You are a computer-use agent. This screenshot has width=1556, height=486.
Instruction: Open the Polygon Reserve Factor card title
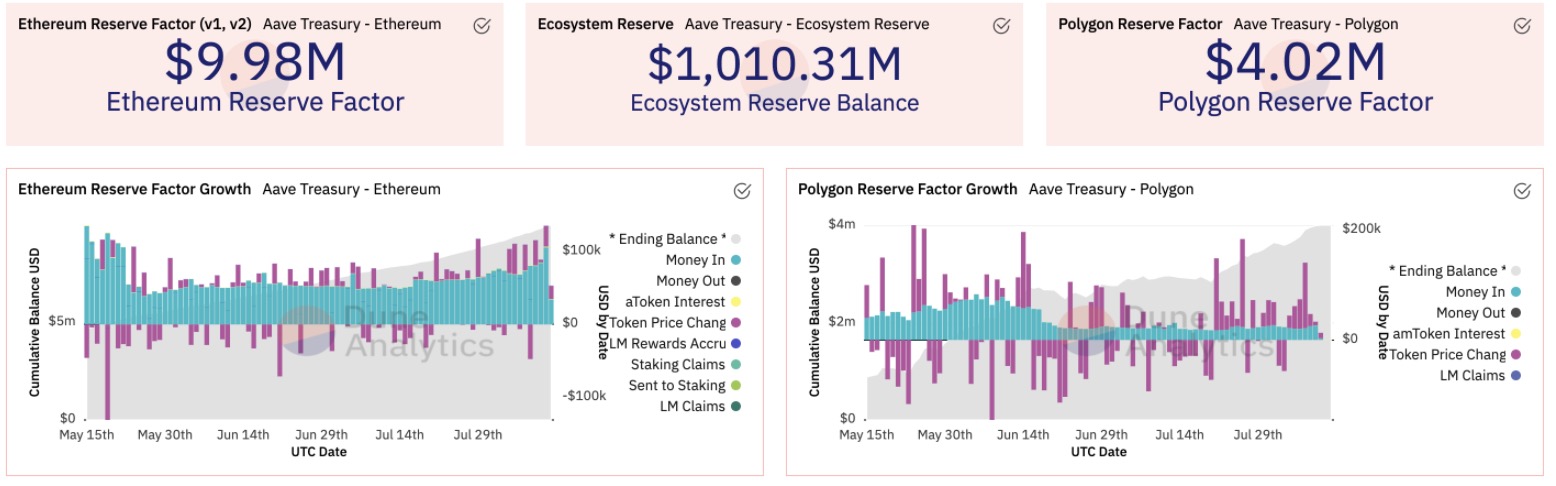click(x=1140, y=24)
